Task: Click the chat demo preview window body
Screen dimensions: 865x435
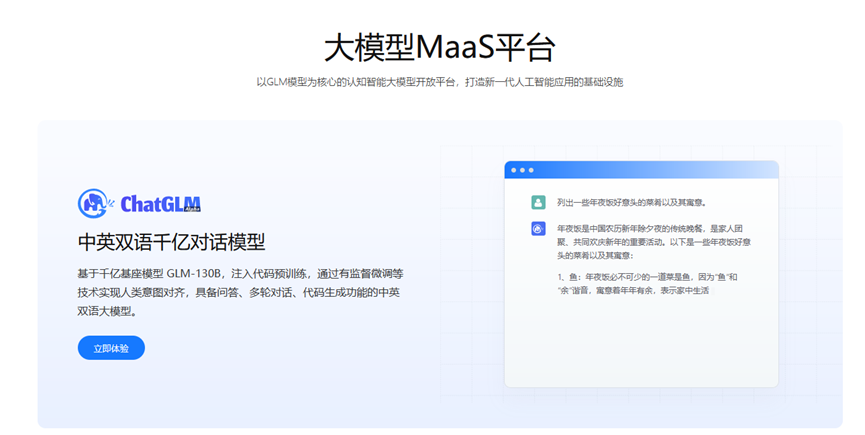Action: (x=641, y=282)
